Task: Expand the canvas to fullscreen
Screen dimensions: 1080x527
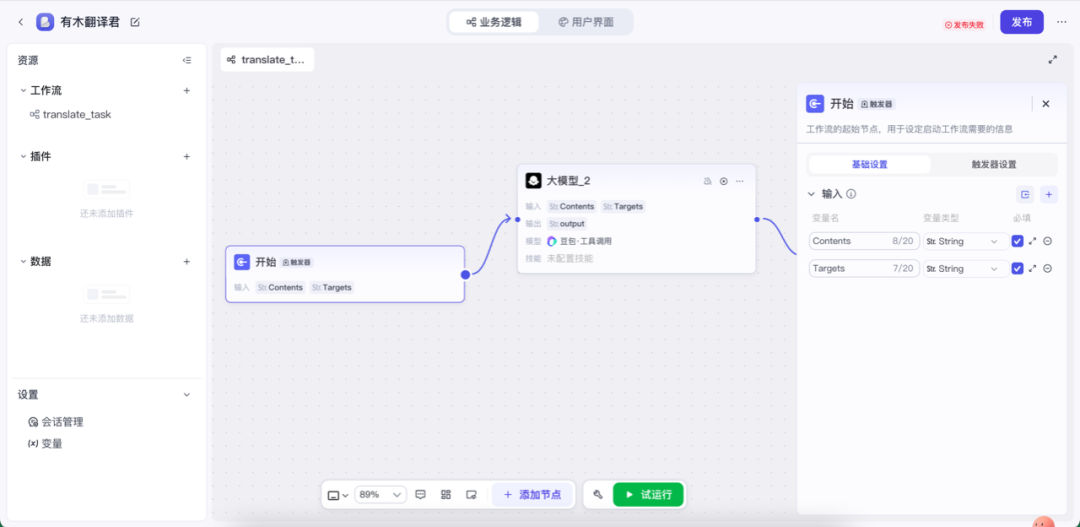Action: pyautogui.click(x=1052, y=60)
